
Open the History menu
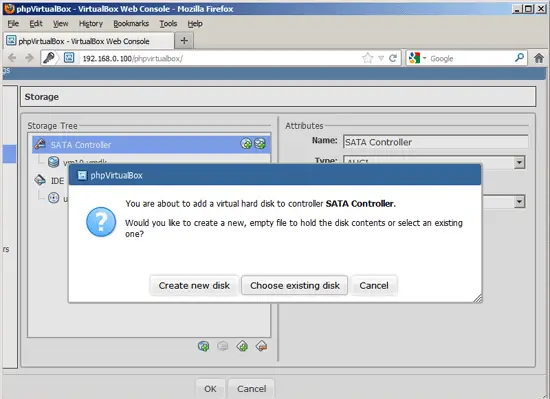pos(90,23)
